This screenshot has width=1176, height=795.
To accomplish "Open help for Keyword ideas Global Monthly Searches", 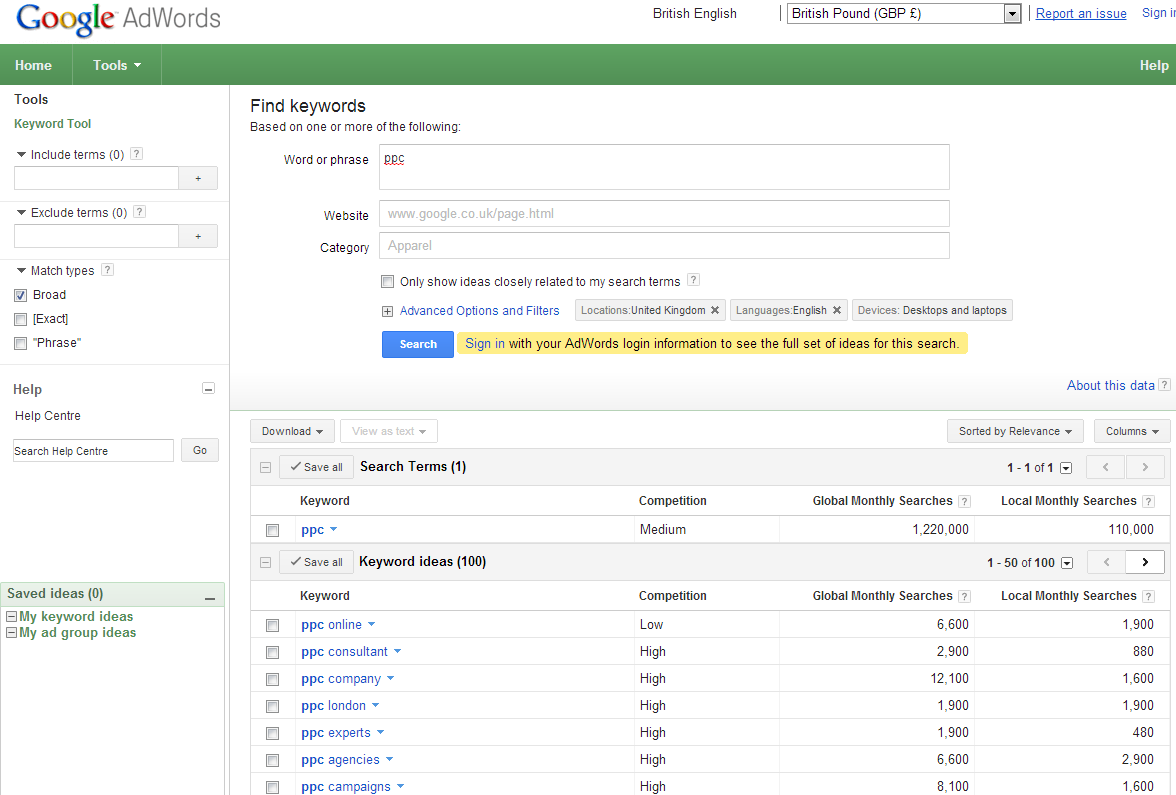I will (x=964, y=596).
